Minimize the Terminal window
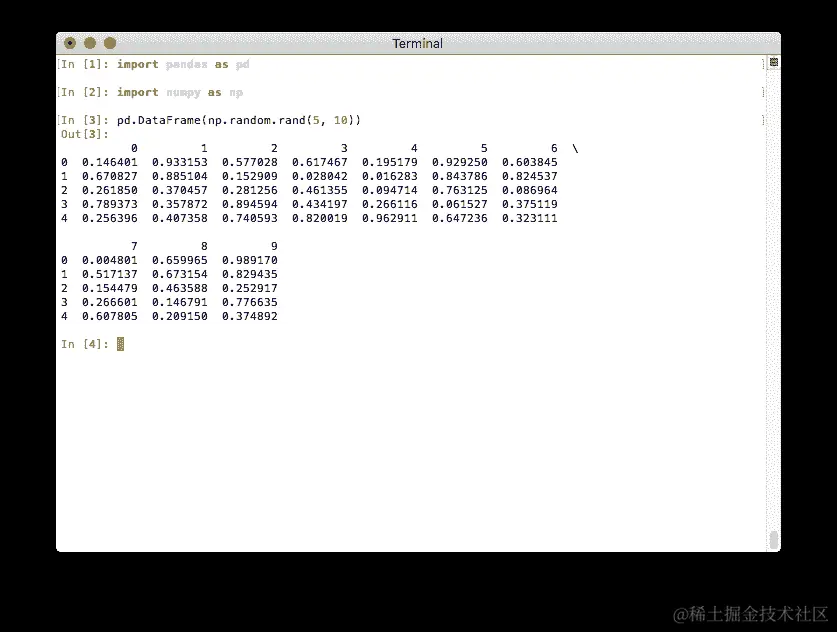 tap(90, 43)
